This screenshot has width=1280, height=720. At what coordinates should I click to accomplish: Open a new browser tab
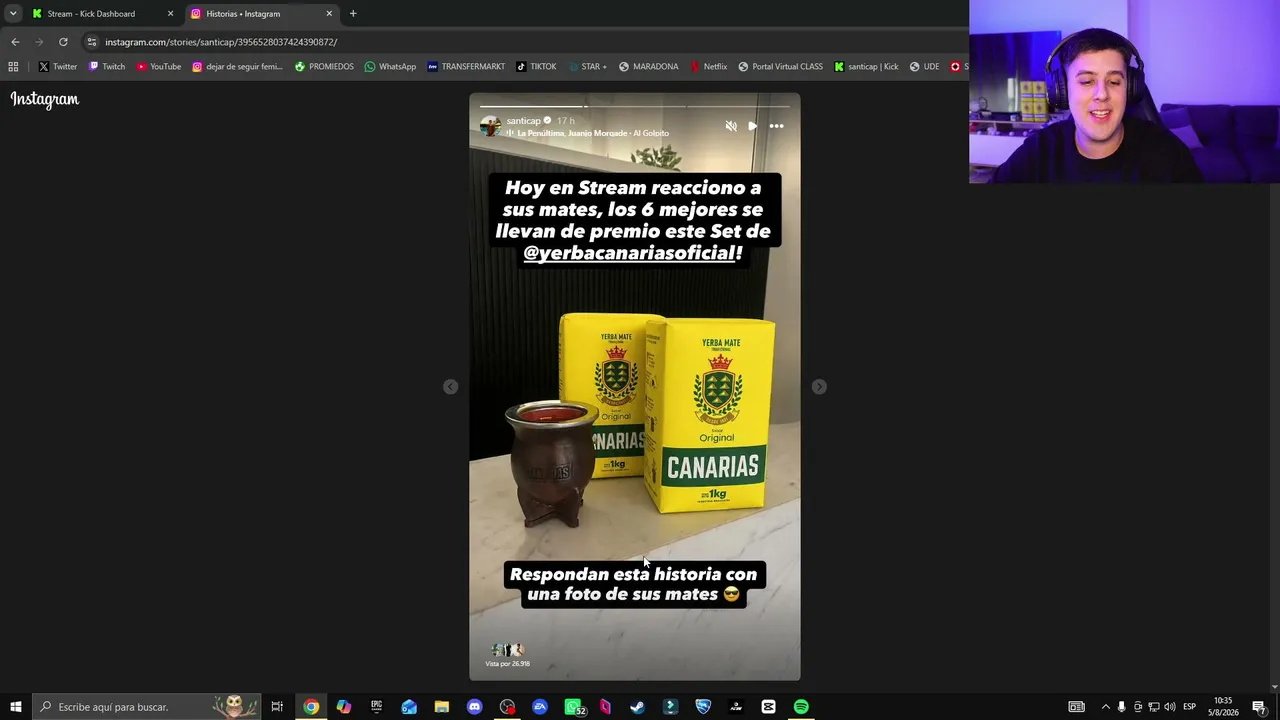(x=353, y=14)
